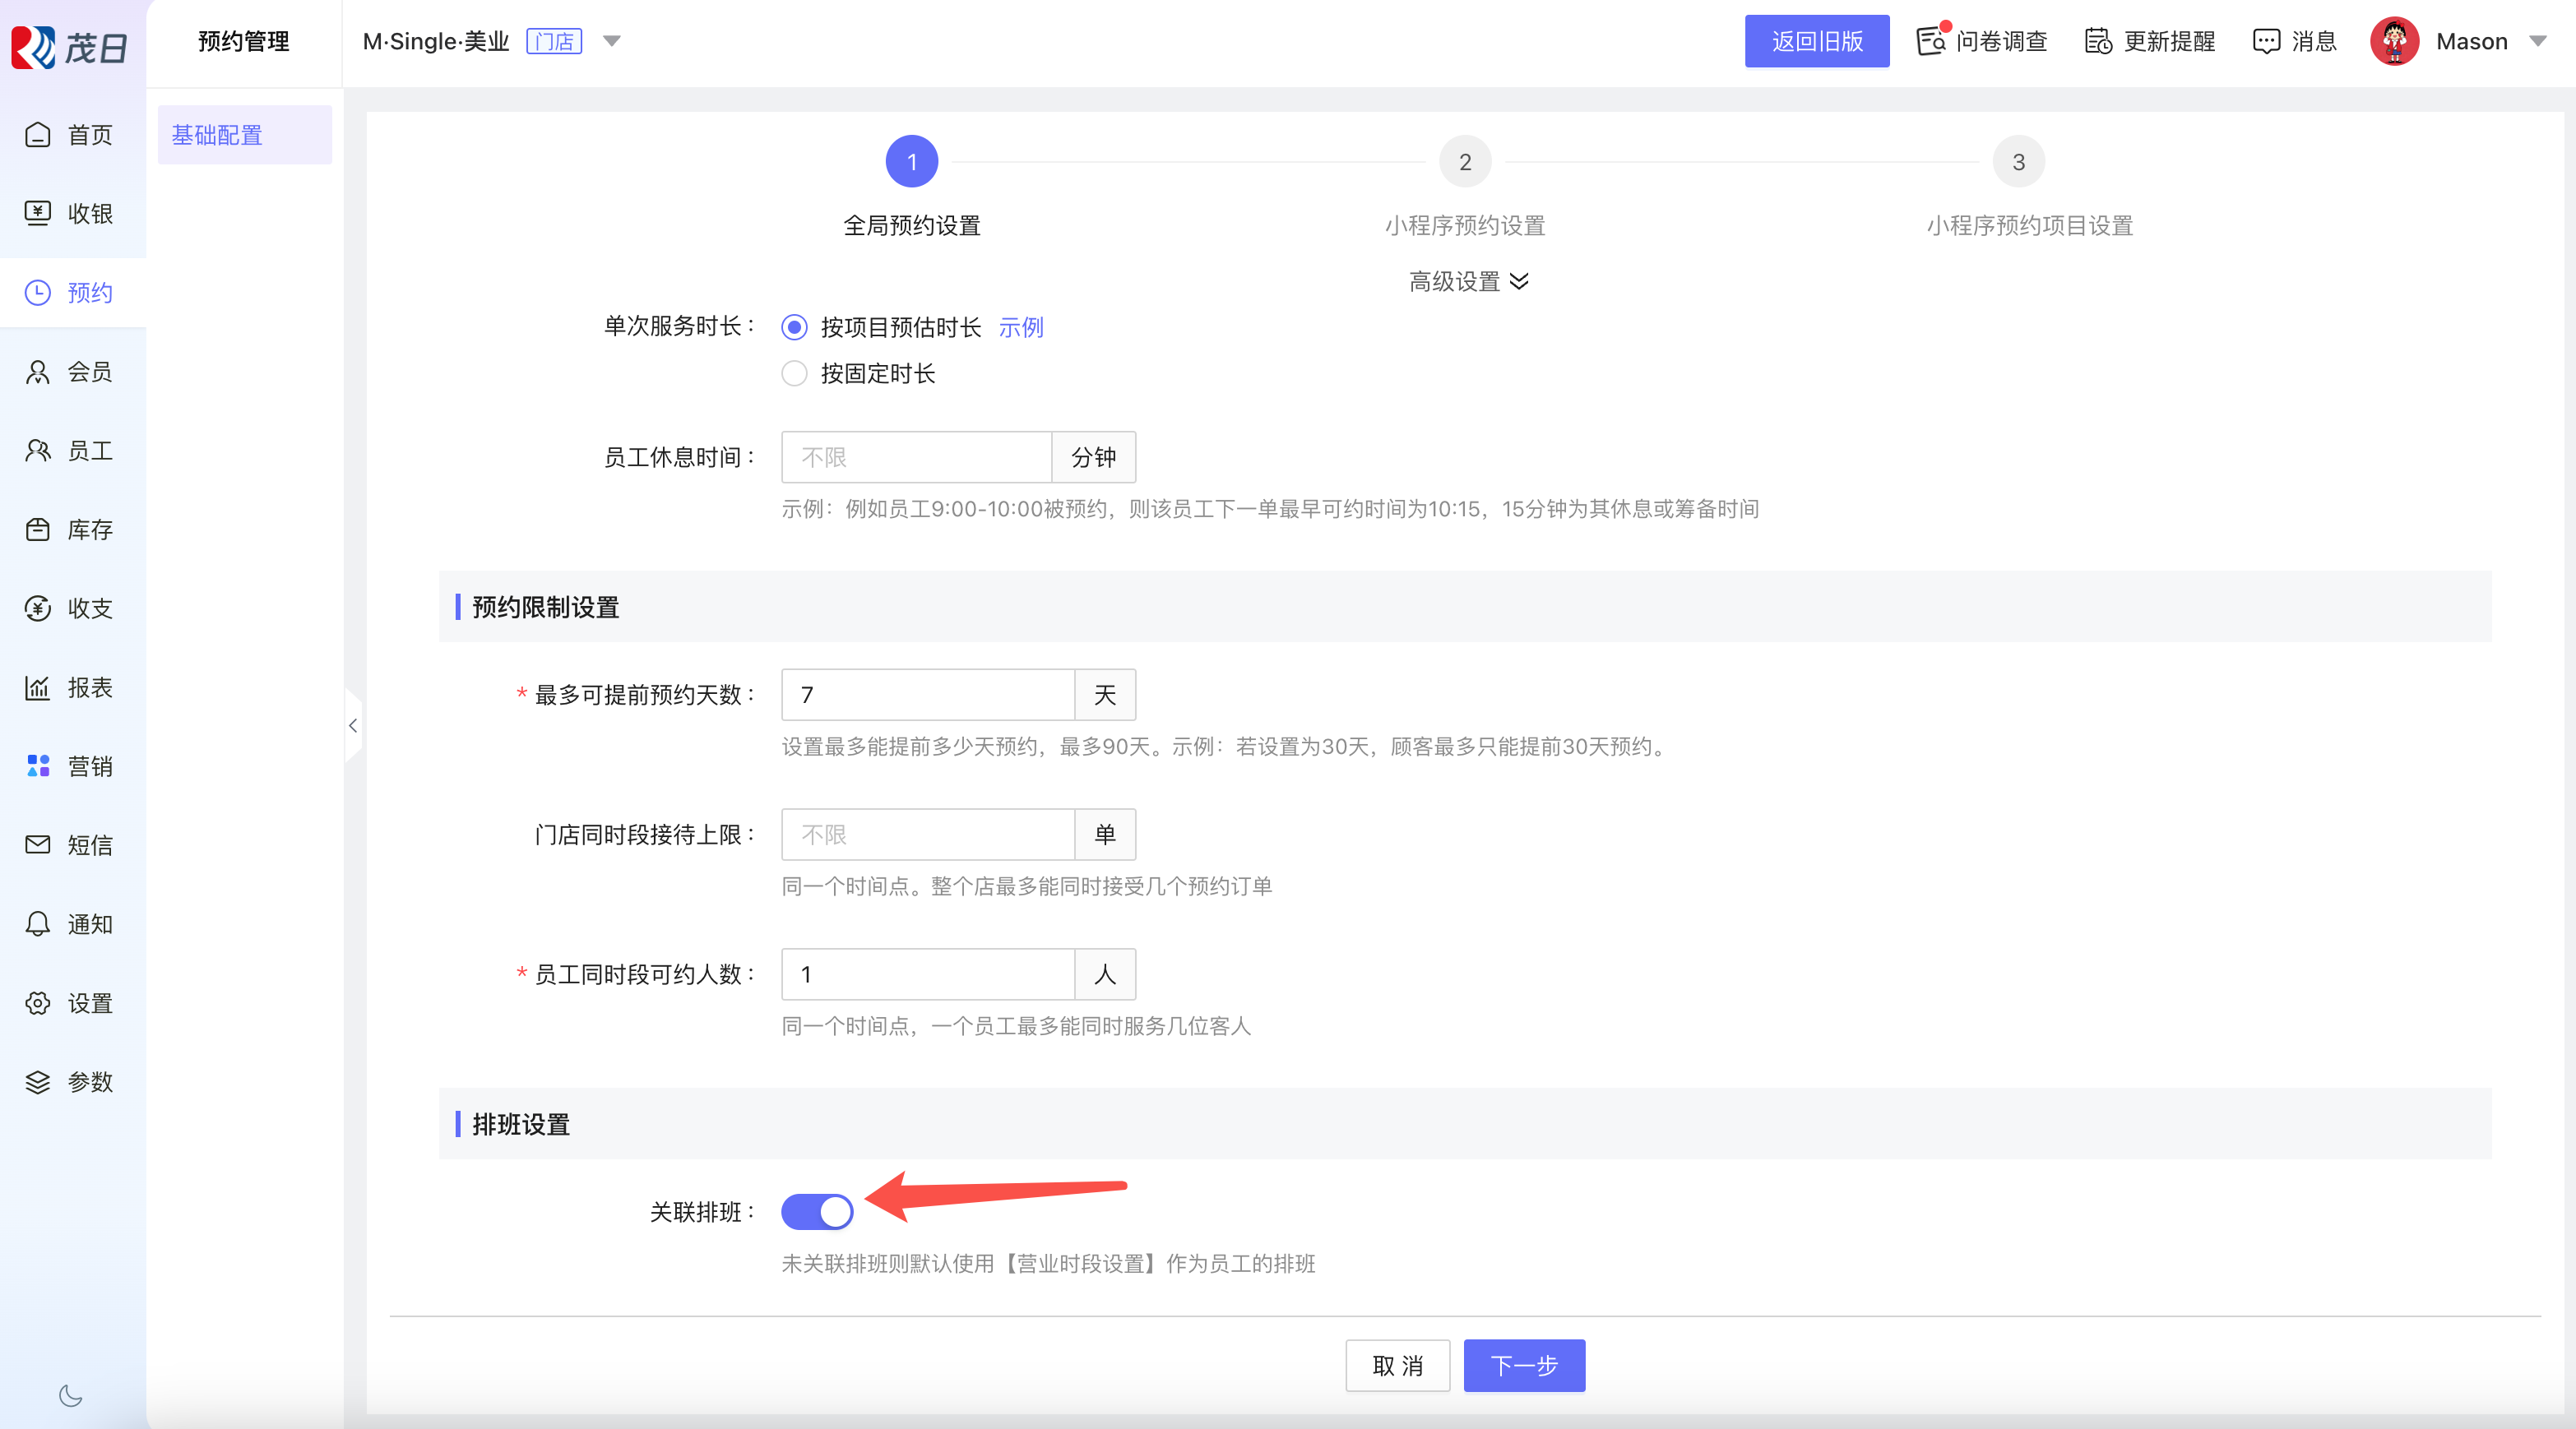Click the 库存 inventory icon
Viewport: 2576px width, 1429px height.
(x=38, y=530)
